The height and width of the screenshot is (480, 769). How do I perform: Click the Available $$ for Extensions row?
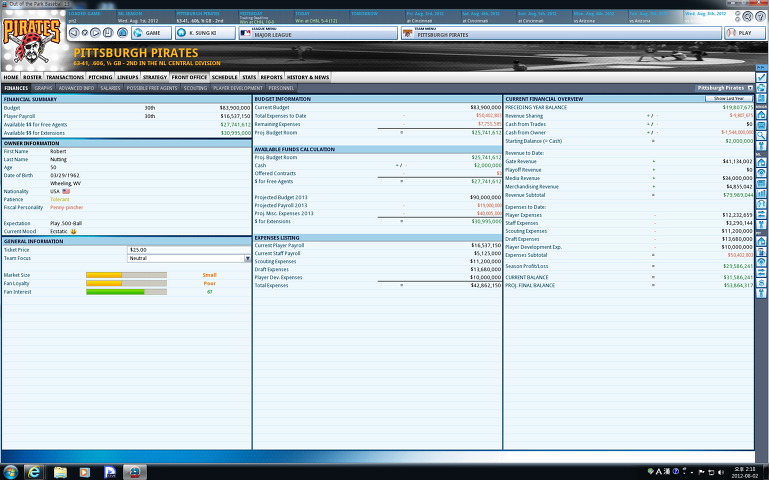click(x=127, y=133)
